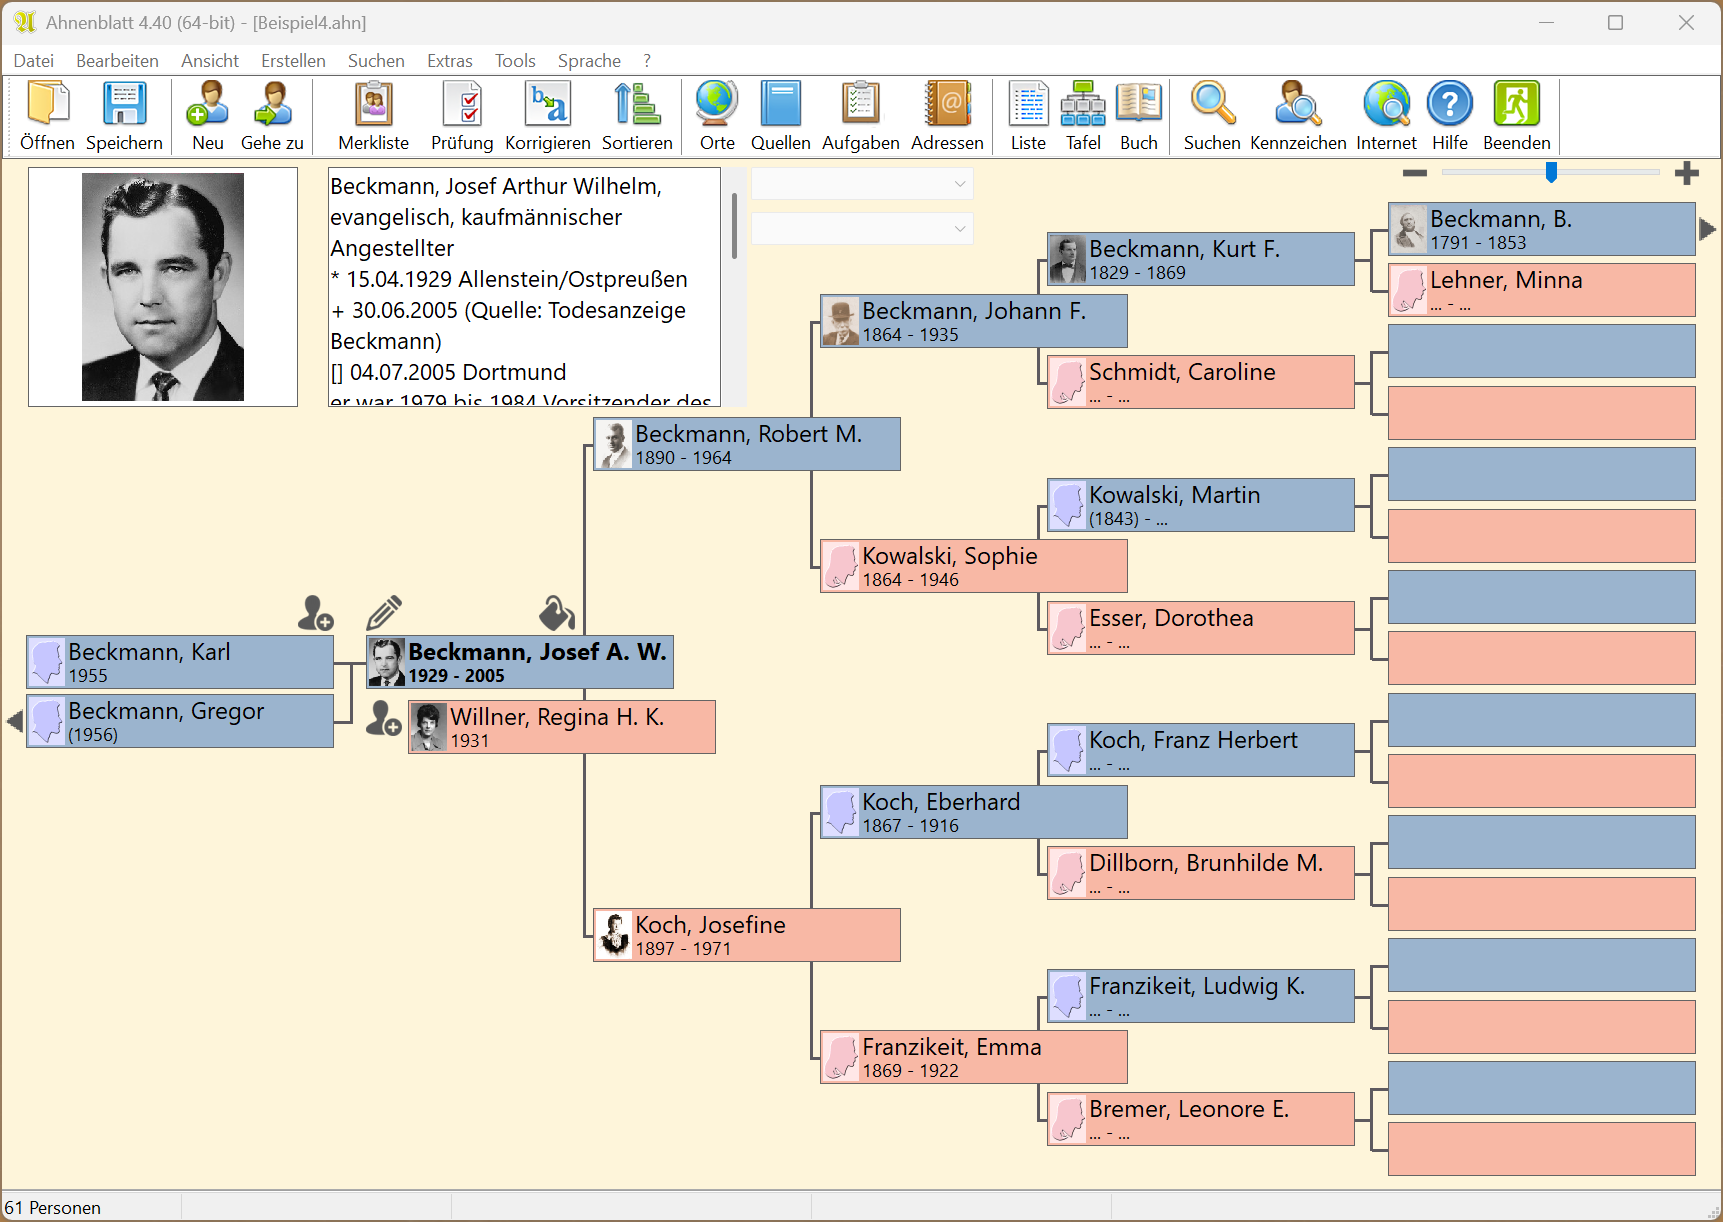Viewport: 1723px width, 1222px height.
Task: Expand the first empty dropdown beside details
Action: [x=959, y=184]
